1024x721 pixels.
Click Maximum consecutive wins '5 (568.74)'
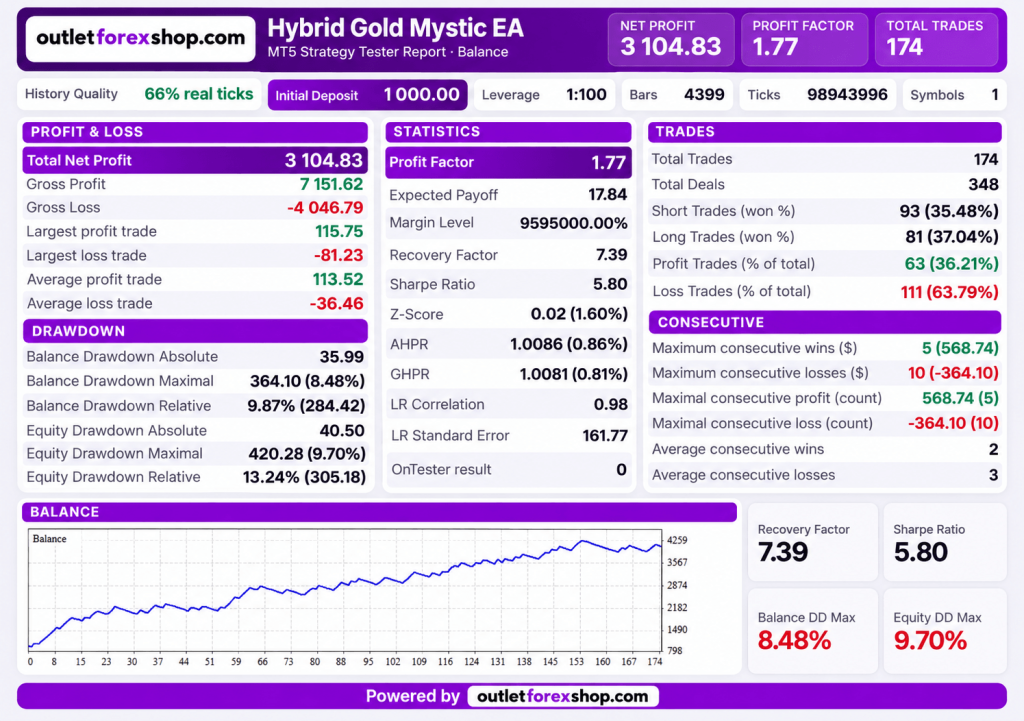[960, 348]
